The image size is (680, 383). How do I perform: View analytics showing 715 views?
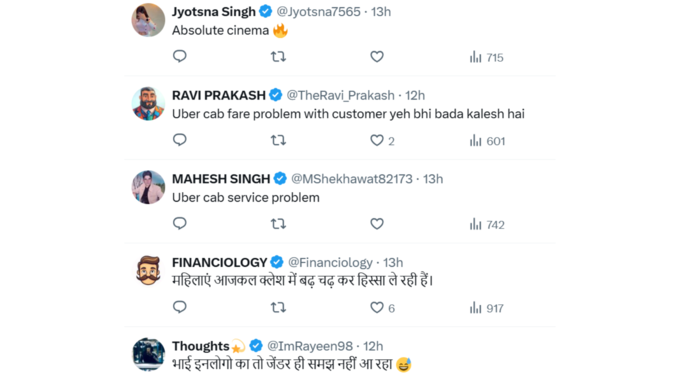[487, 57]
